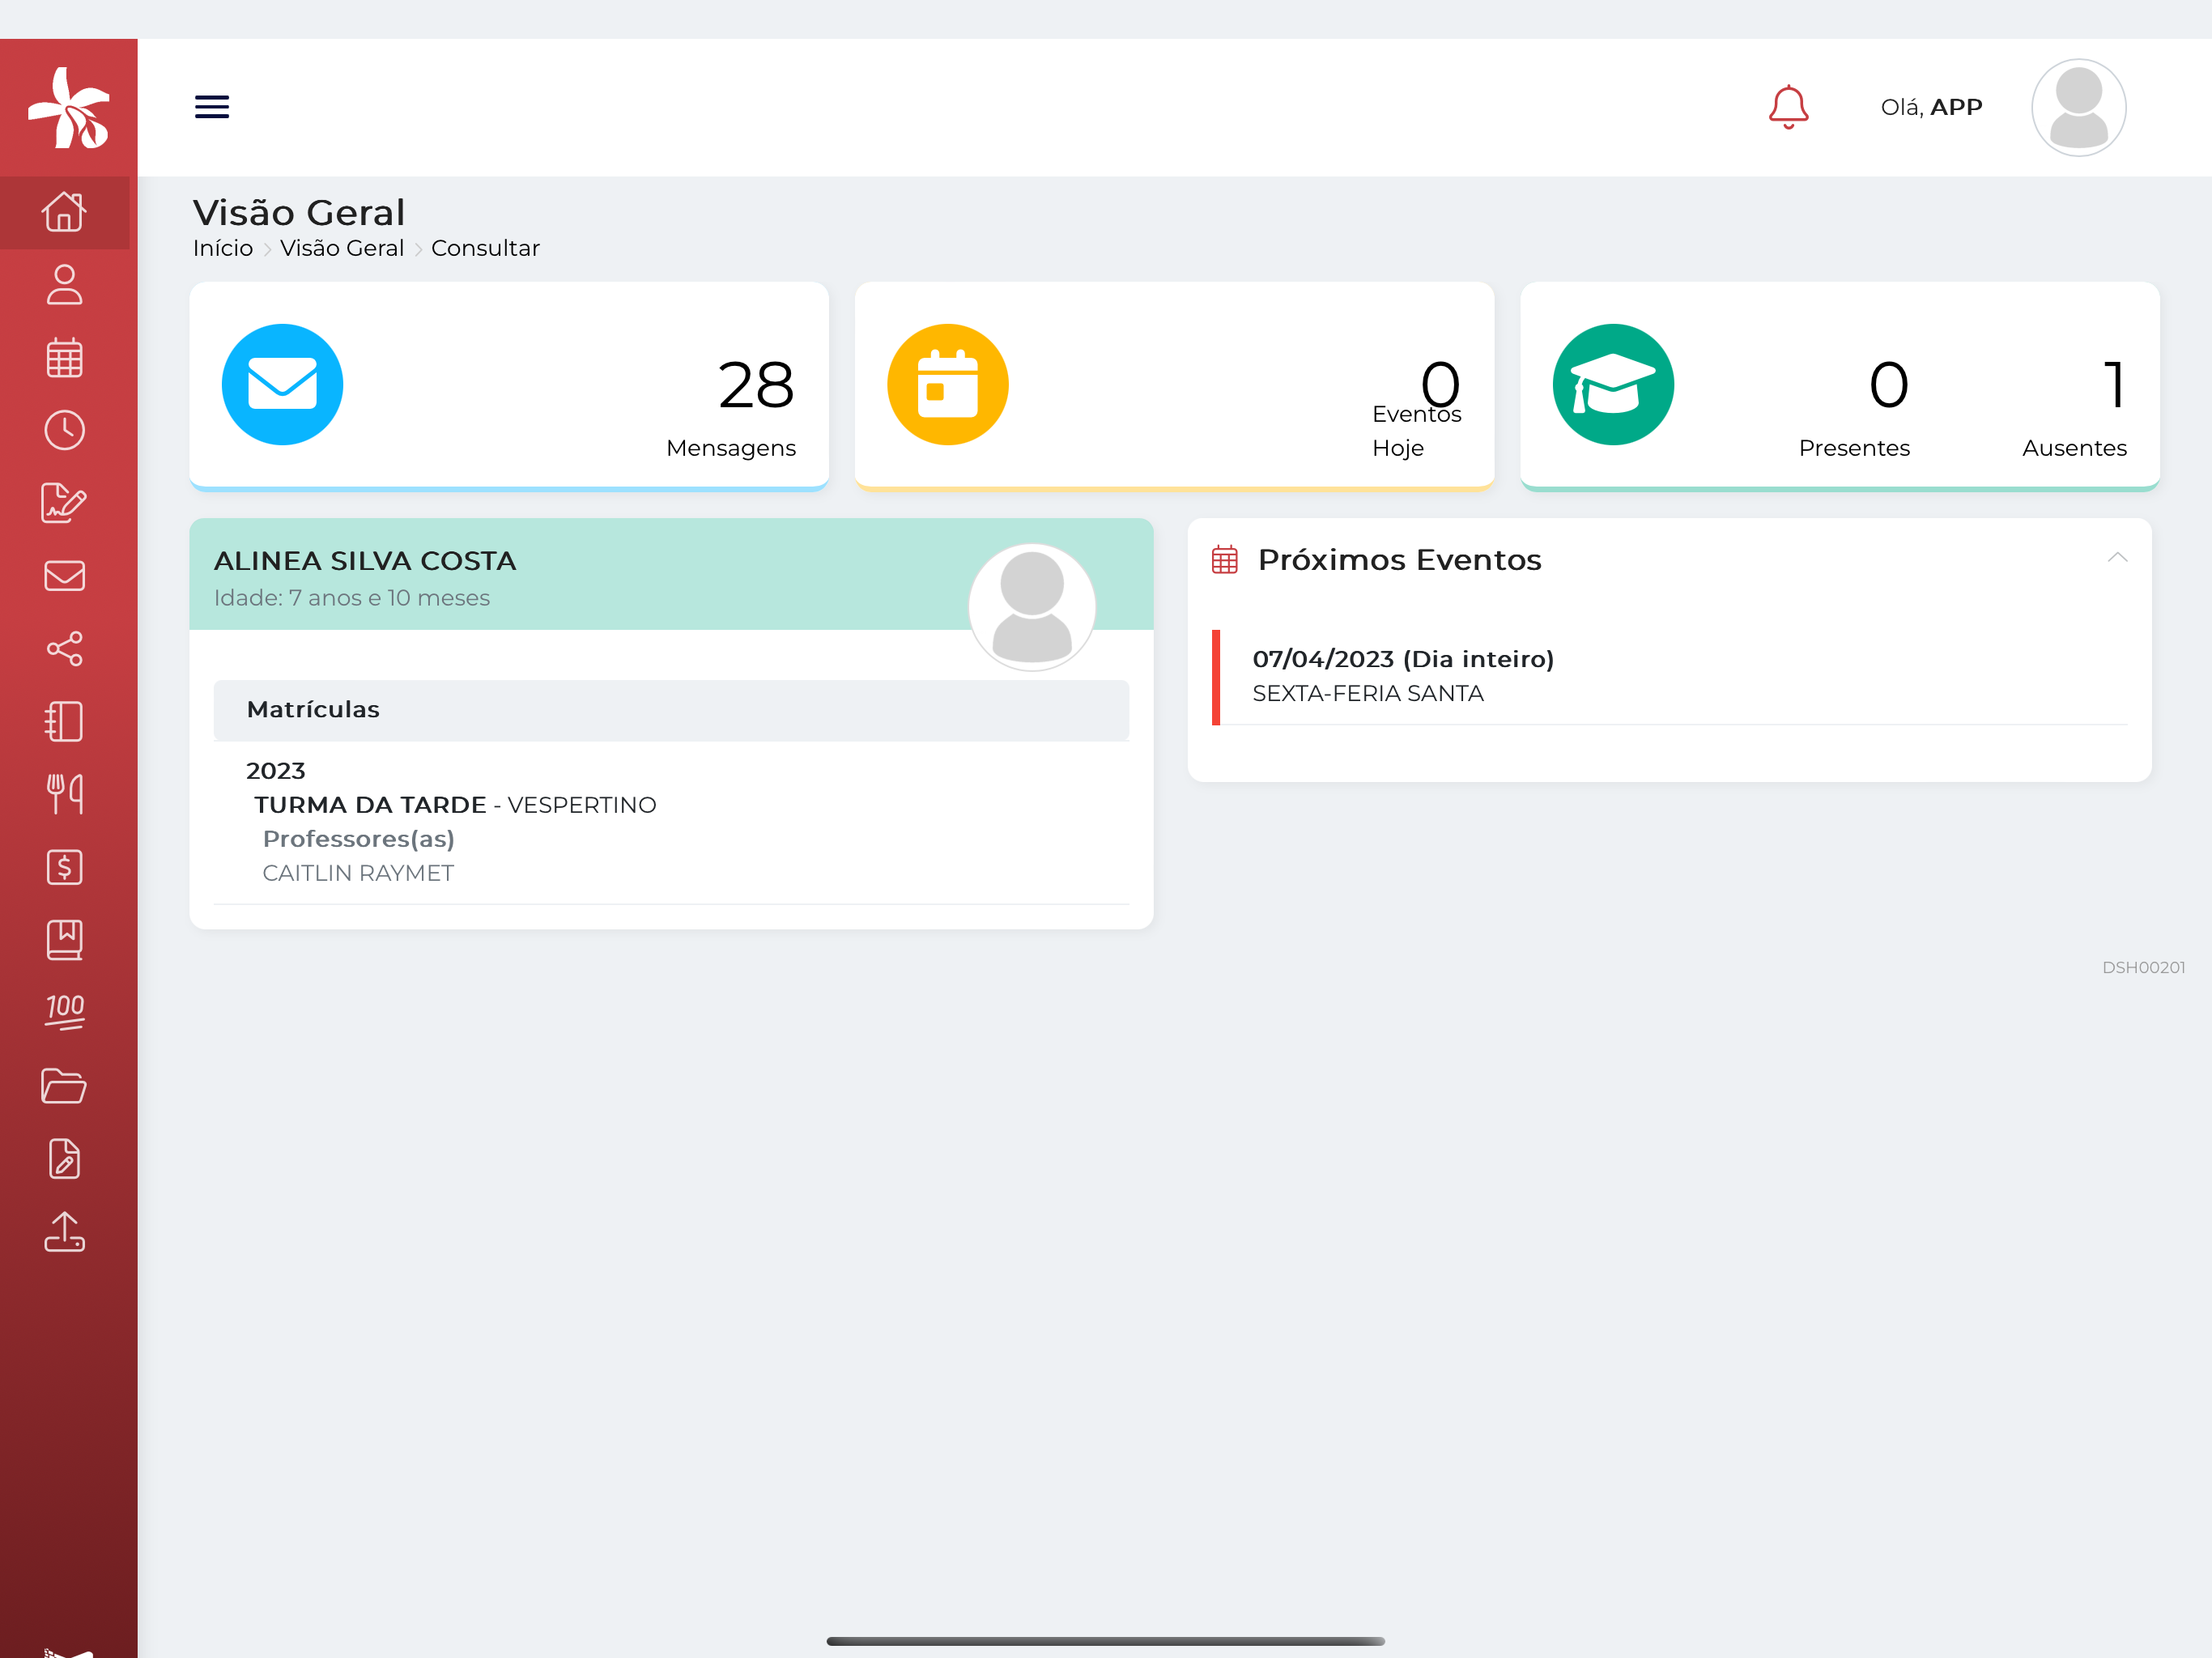The width and height of the screenshot is (2212, 1658).
Task: Go to home in sidebar
Action: [65, 212]
